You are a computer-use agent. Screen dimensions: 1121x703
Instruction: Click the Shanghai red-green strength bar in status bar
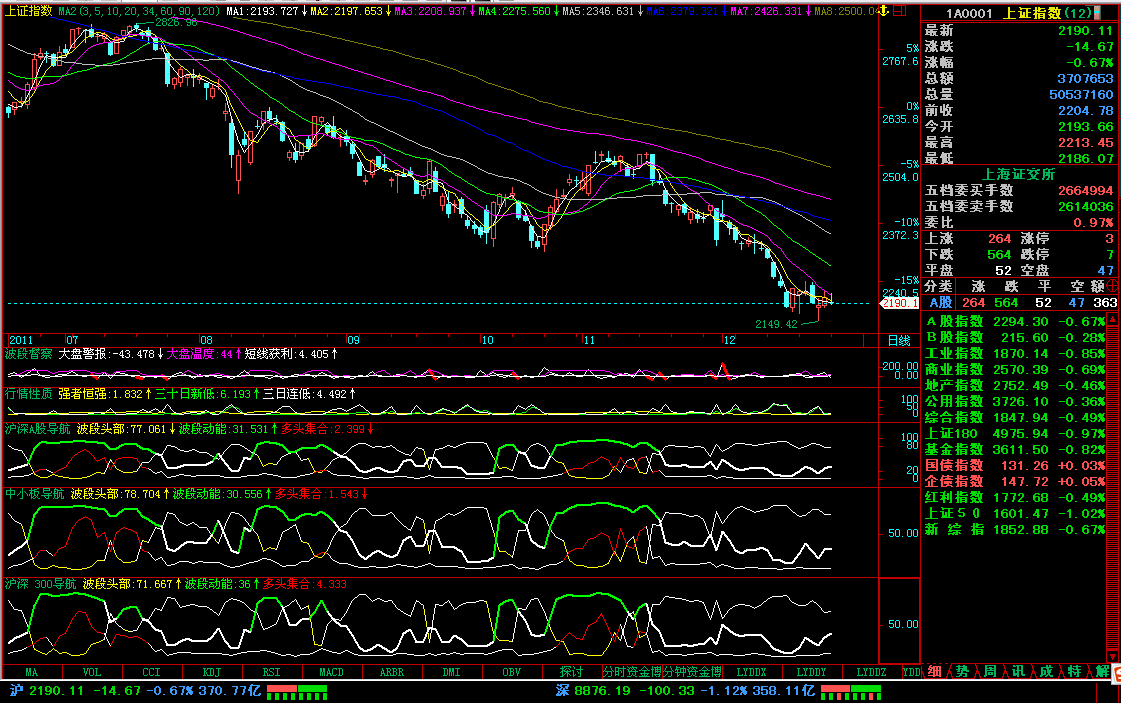(297, 691)
